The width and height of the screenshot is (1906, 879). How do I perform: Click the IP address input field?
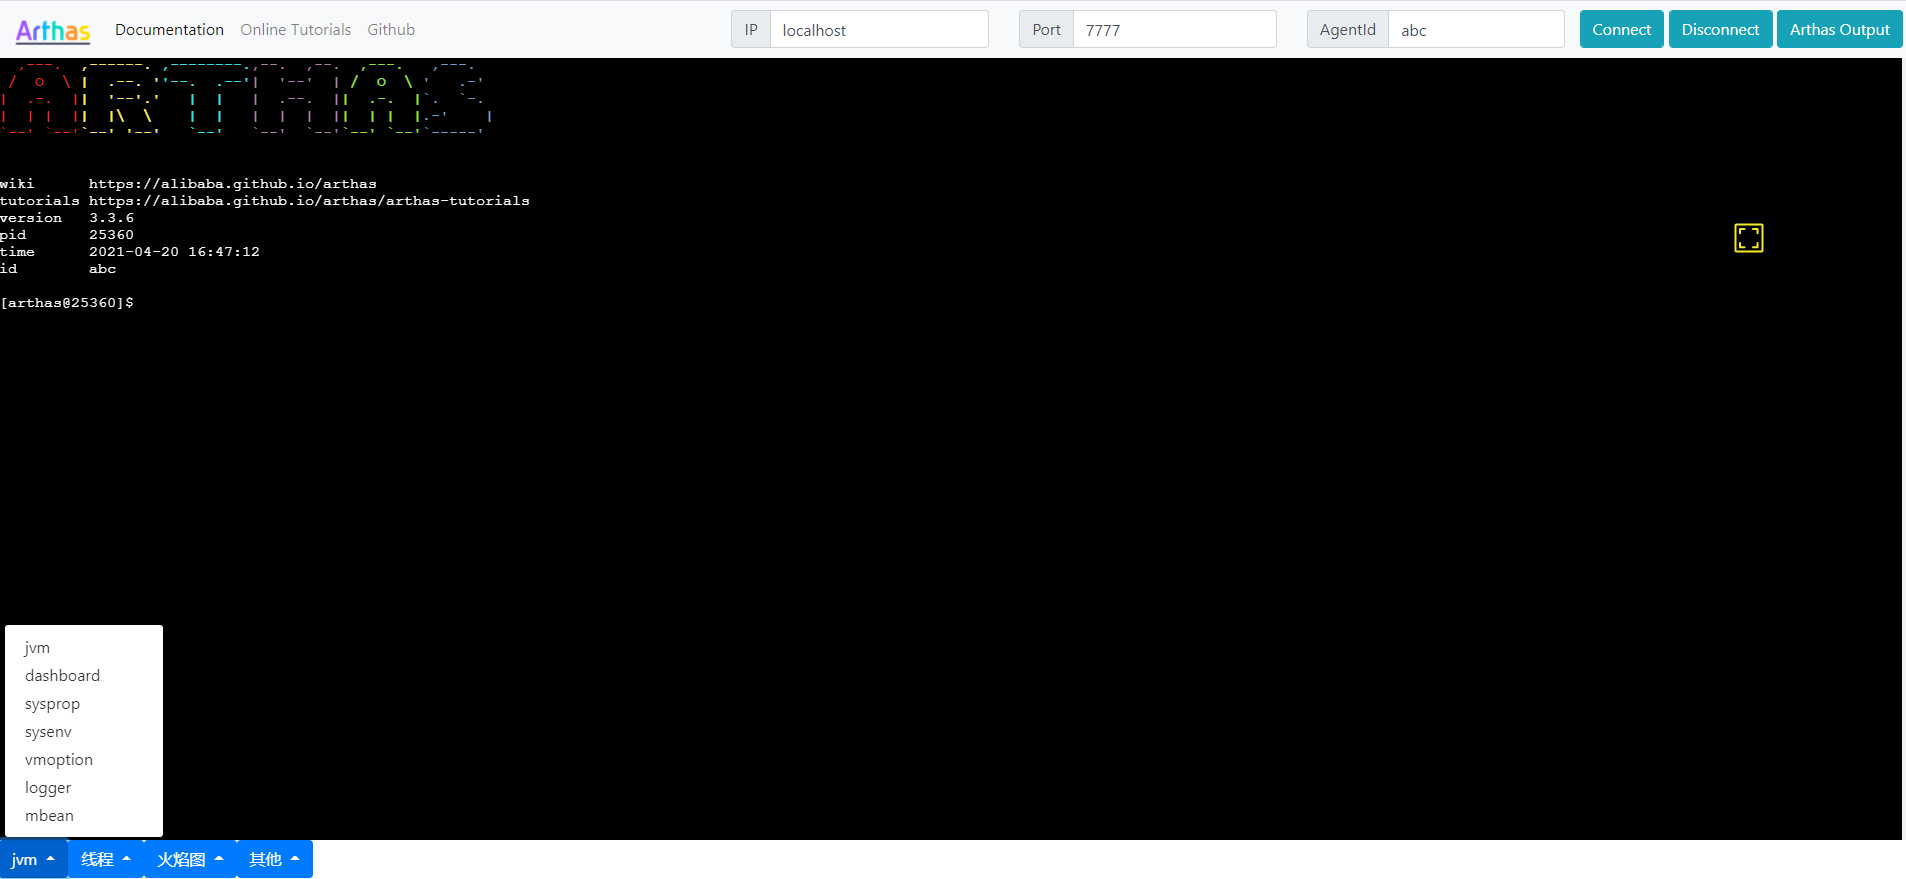(879, 30)
